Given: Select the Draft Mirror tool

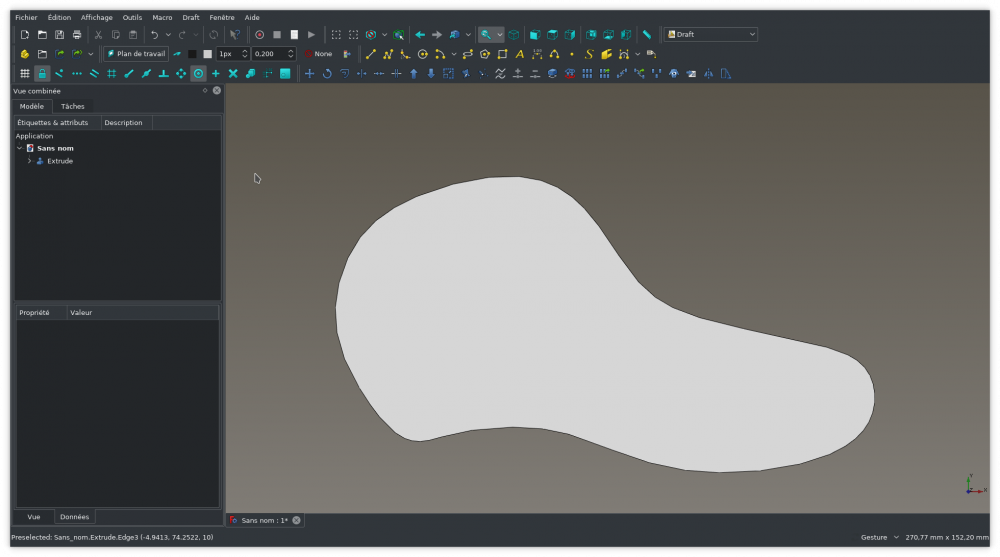Looking at the screenshot, I should point(709,73).
